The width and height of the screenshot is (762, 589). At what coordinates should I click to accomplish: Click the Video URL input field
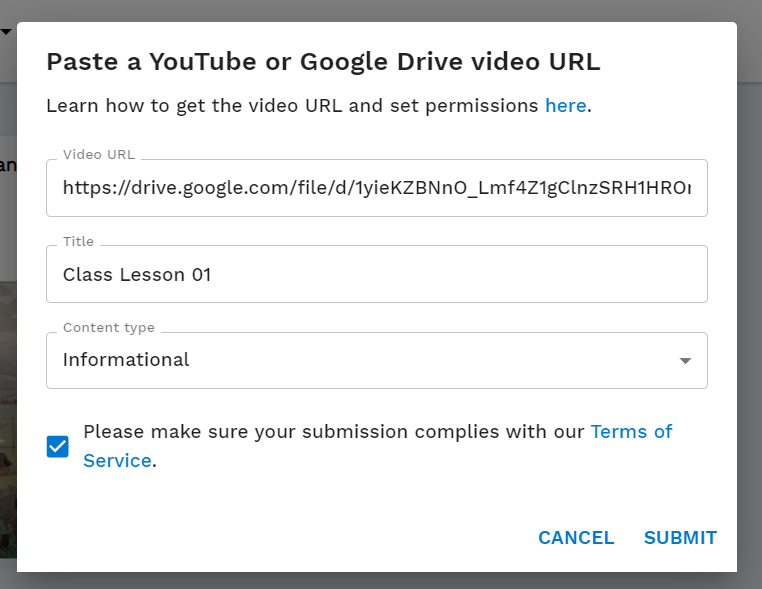376,188
